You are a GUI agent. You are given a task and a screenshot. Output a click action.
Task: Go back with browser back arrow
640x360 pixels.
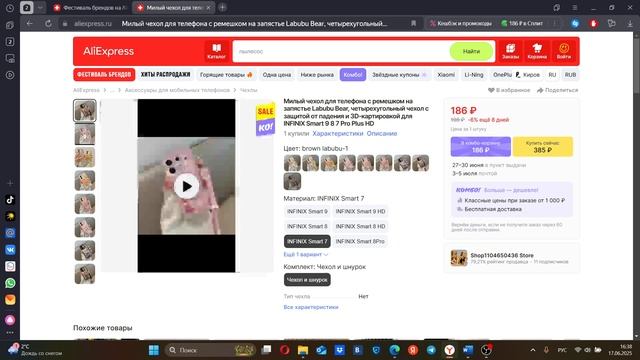coord(29,24)
